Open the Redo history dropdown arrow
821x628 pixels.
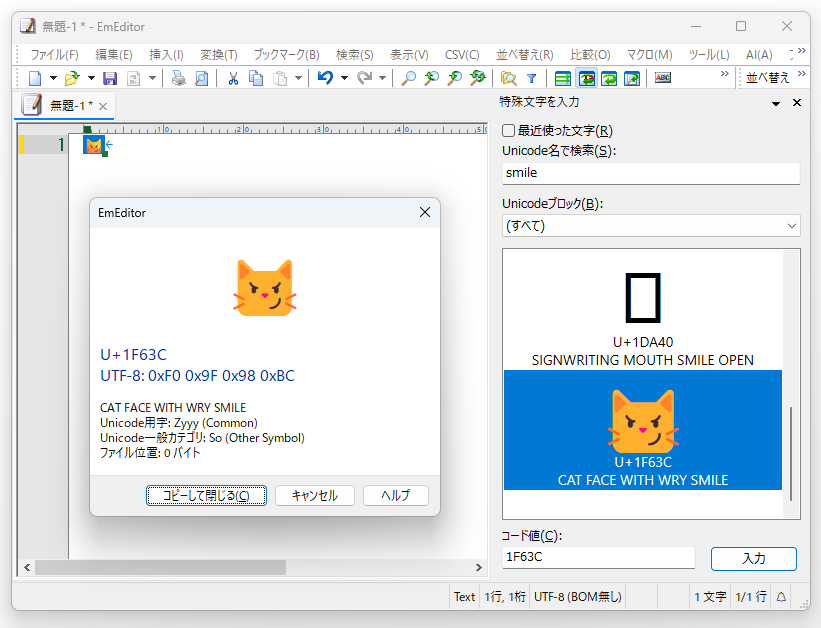coord(383,79)
